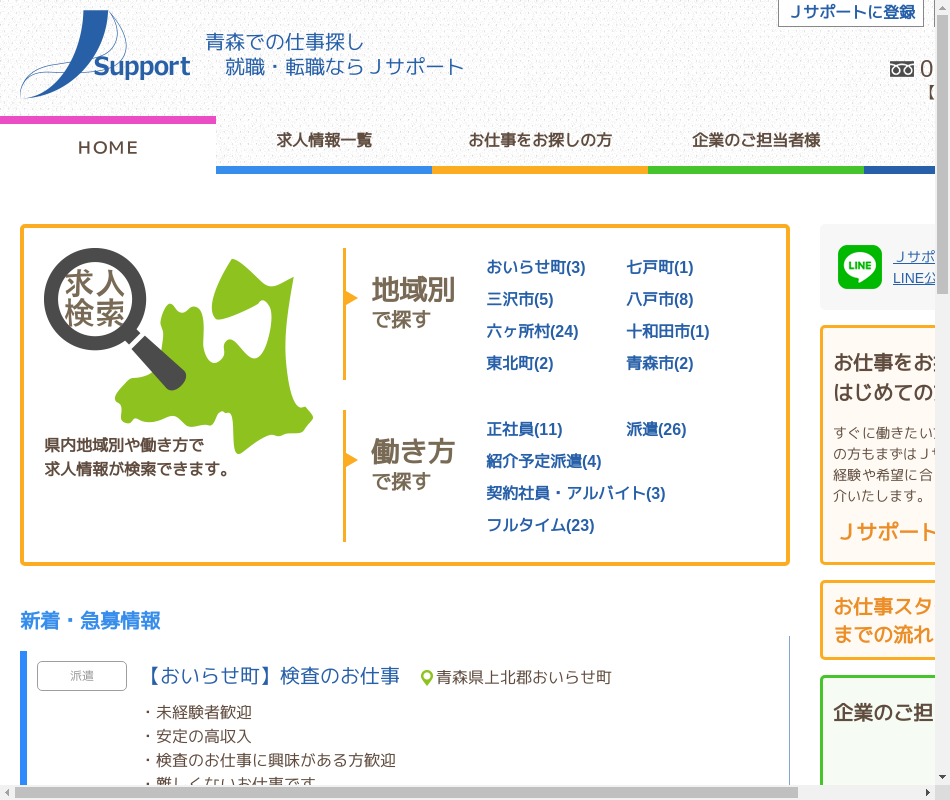Click the ・安定の高収入 bullet text
The height and width of the screenshot is (800, 950).
pyautogui.click(x=198, y=736)
